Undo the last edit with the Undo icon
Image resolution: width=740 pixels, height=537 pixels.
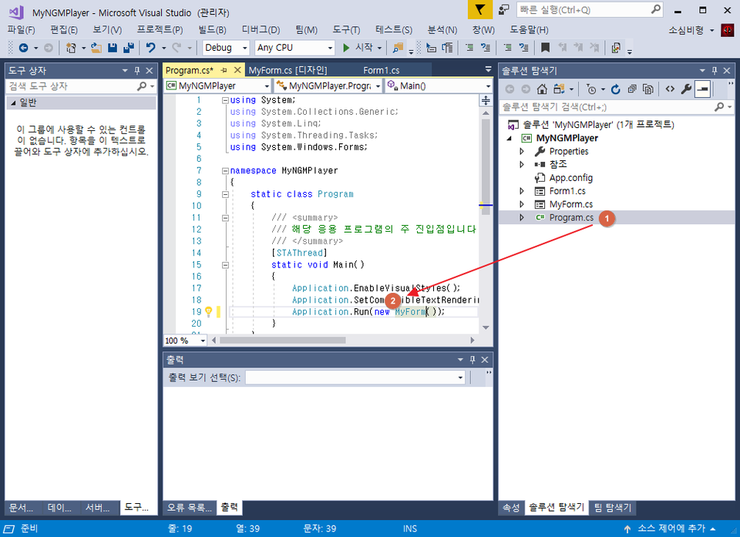coord(151,48)
